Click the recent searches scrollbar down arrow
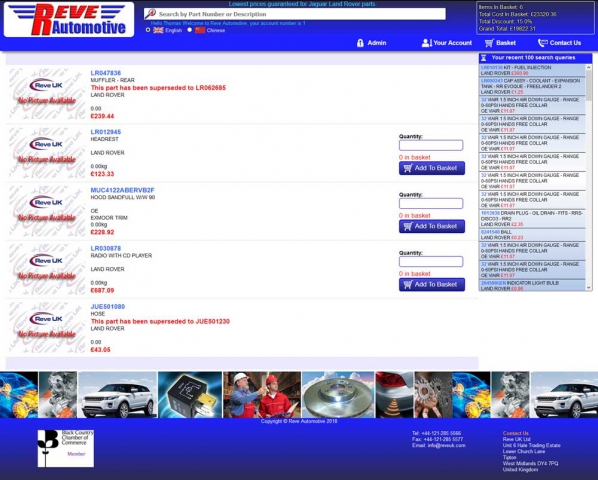Image resolution: width=598 pixels, height=480 pixels. pos(588,288)
